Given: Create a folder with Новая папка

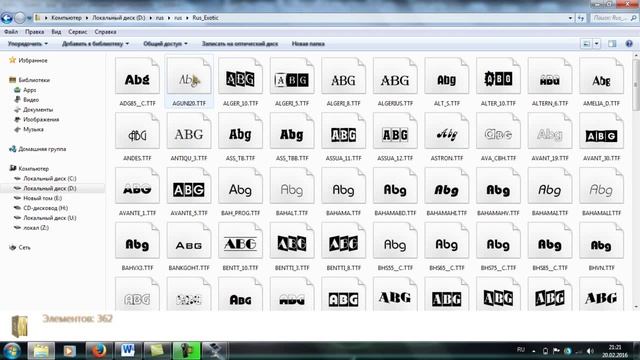Looking at the screenshot, I should click(308, 44).
